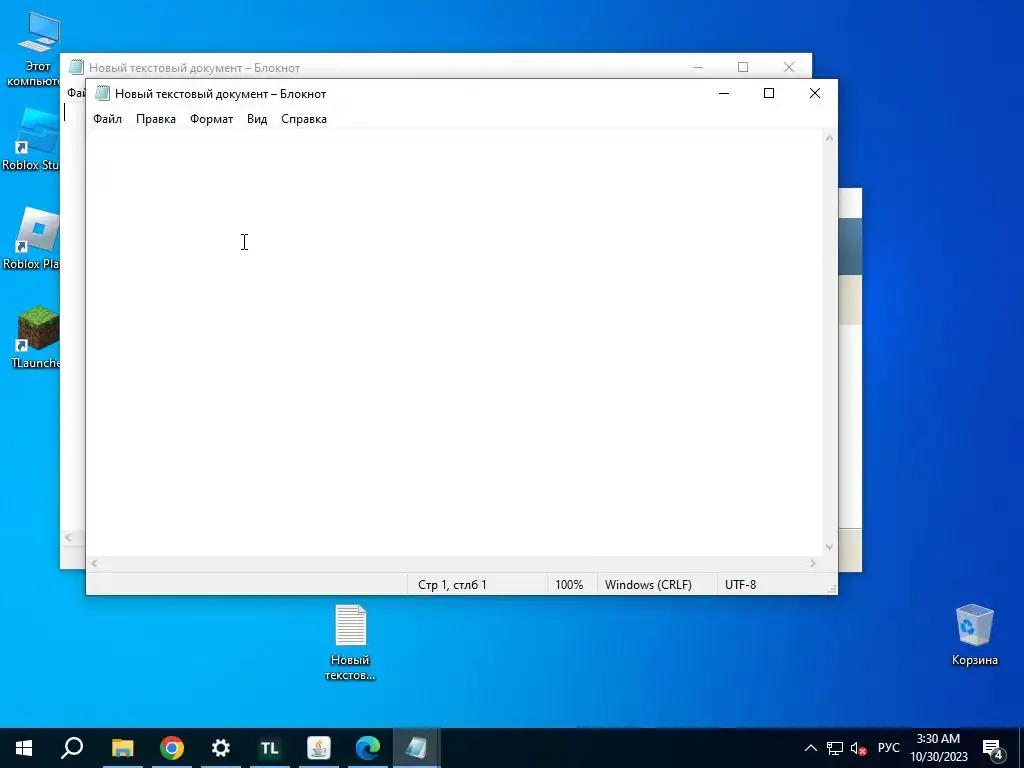Click the up arrow of vertical scrollbar
Screen dimensions: 1024x768
pos(829,138)
